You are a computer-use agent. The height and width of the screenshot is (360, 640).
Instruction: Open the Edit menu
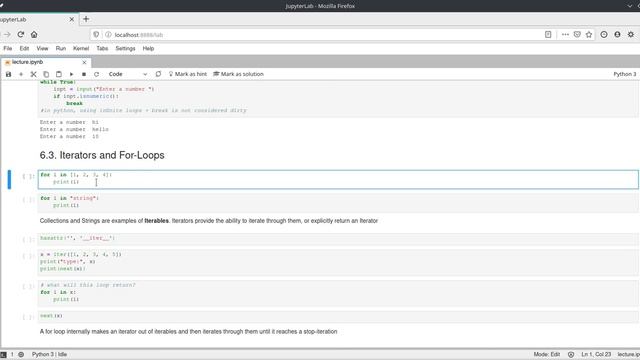(x=24, y=48)
